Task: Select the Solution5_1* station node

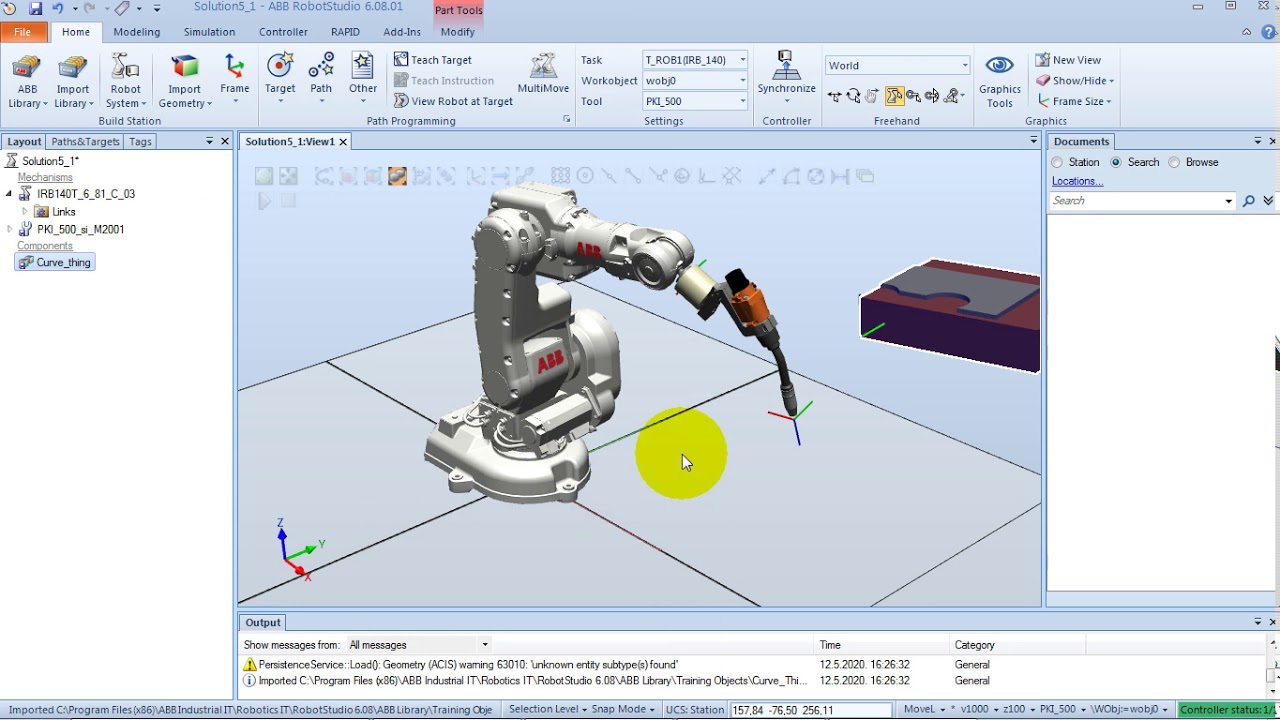Action: (42, 161)
